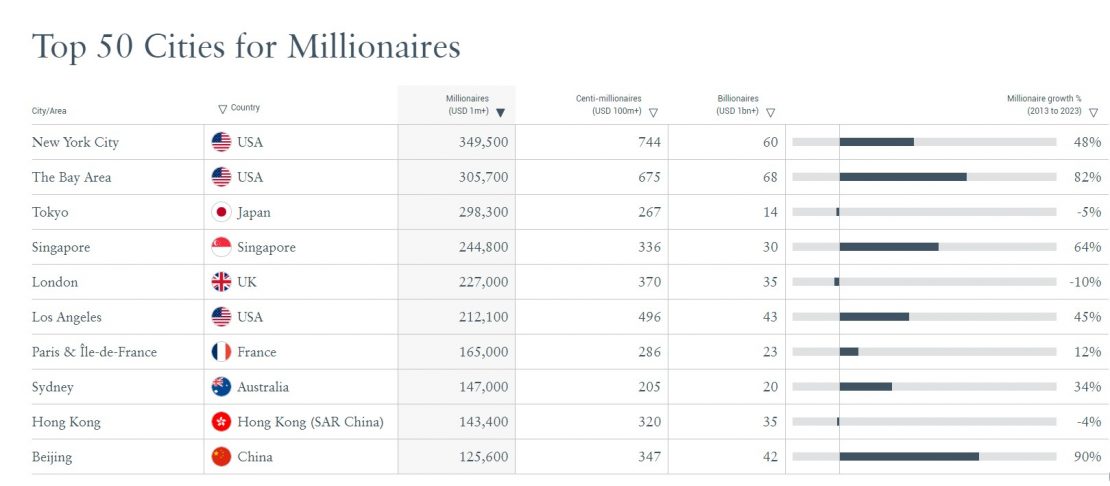Image resolution: width=1110 pixels, height=486 pixels.
Task: Click the Australia flag icon in Sydney row
Action: point(221,387)
